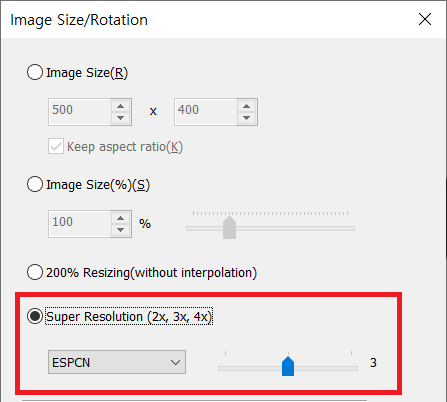Toggle Keep aspect ratio checkbox
Image resolution: width=447 pixels, height=402 pixels.
[x=56, y=146]
